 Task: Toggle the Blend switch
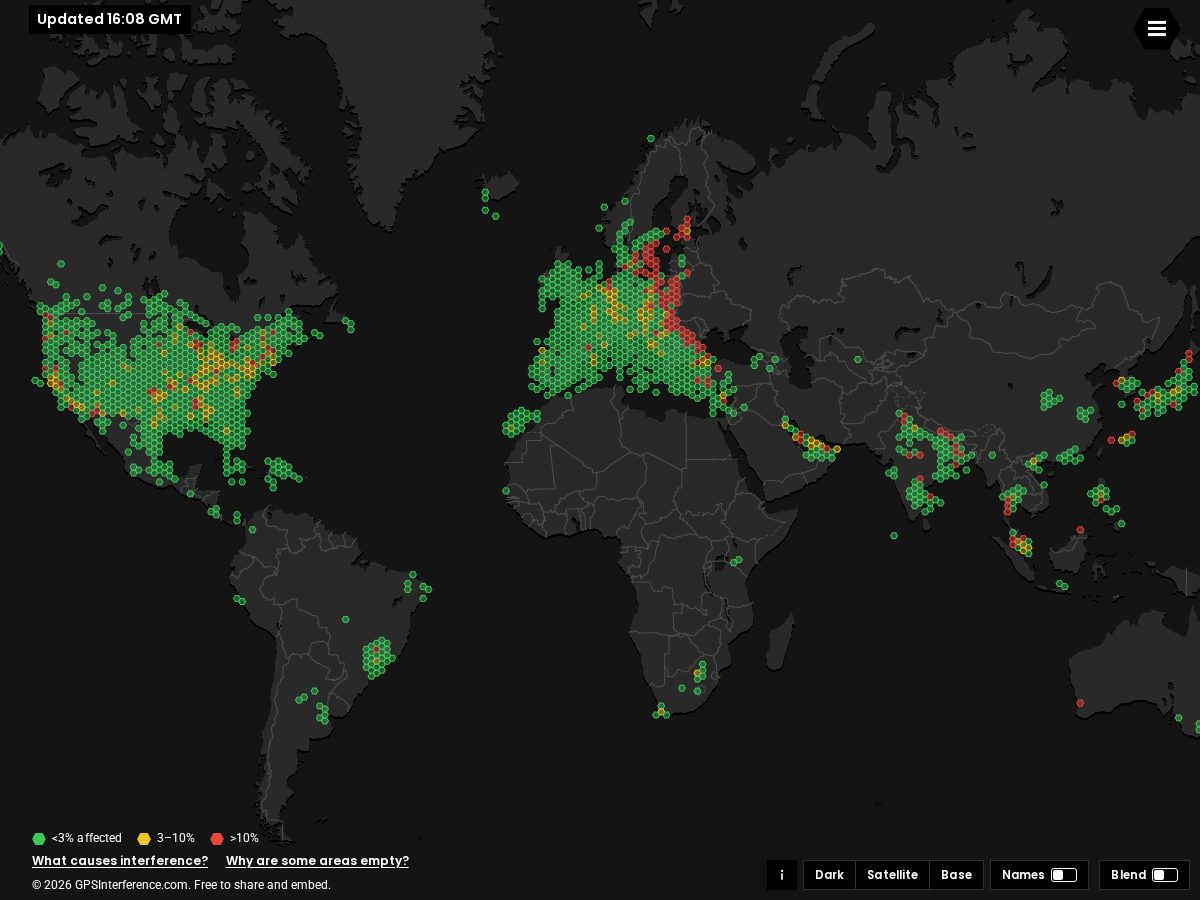pos(1165,875)
